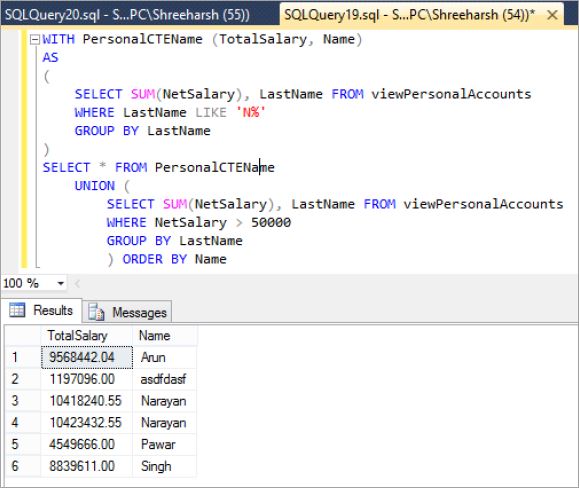Image resolution: width=579 pixels, height=488 pixels.
Task: Select the 10418240.55 Narayan salary cell
Action: pos(86,401)
